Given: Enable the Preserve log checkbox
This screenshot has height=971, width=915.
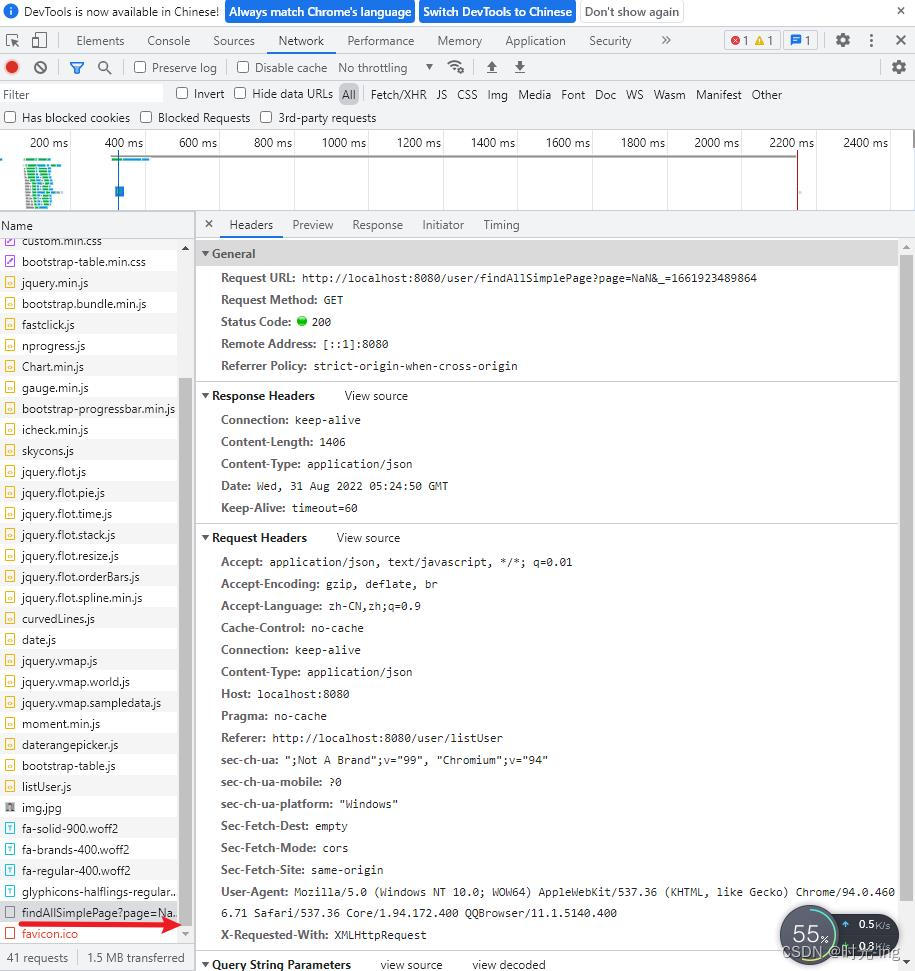Looking at the screenshot, I should pos(139,67).
